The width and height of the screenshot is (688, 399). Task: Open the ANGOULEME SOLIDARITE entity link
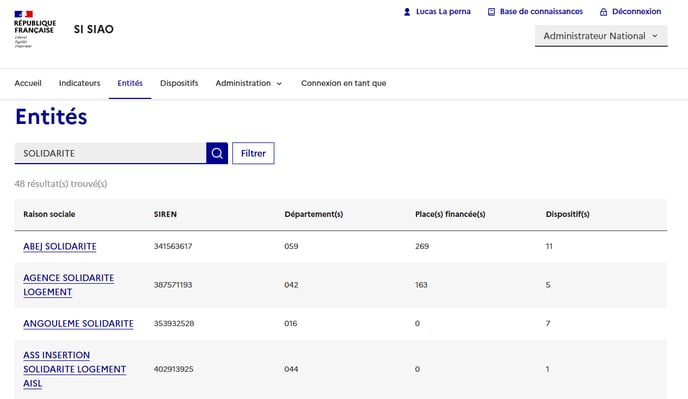79,324
